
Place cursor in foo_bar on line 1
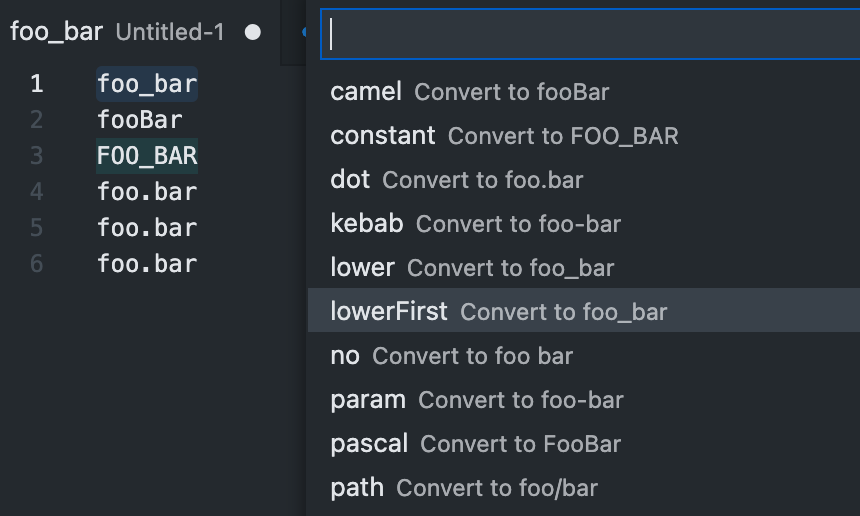click(x=147, y=84)
